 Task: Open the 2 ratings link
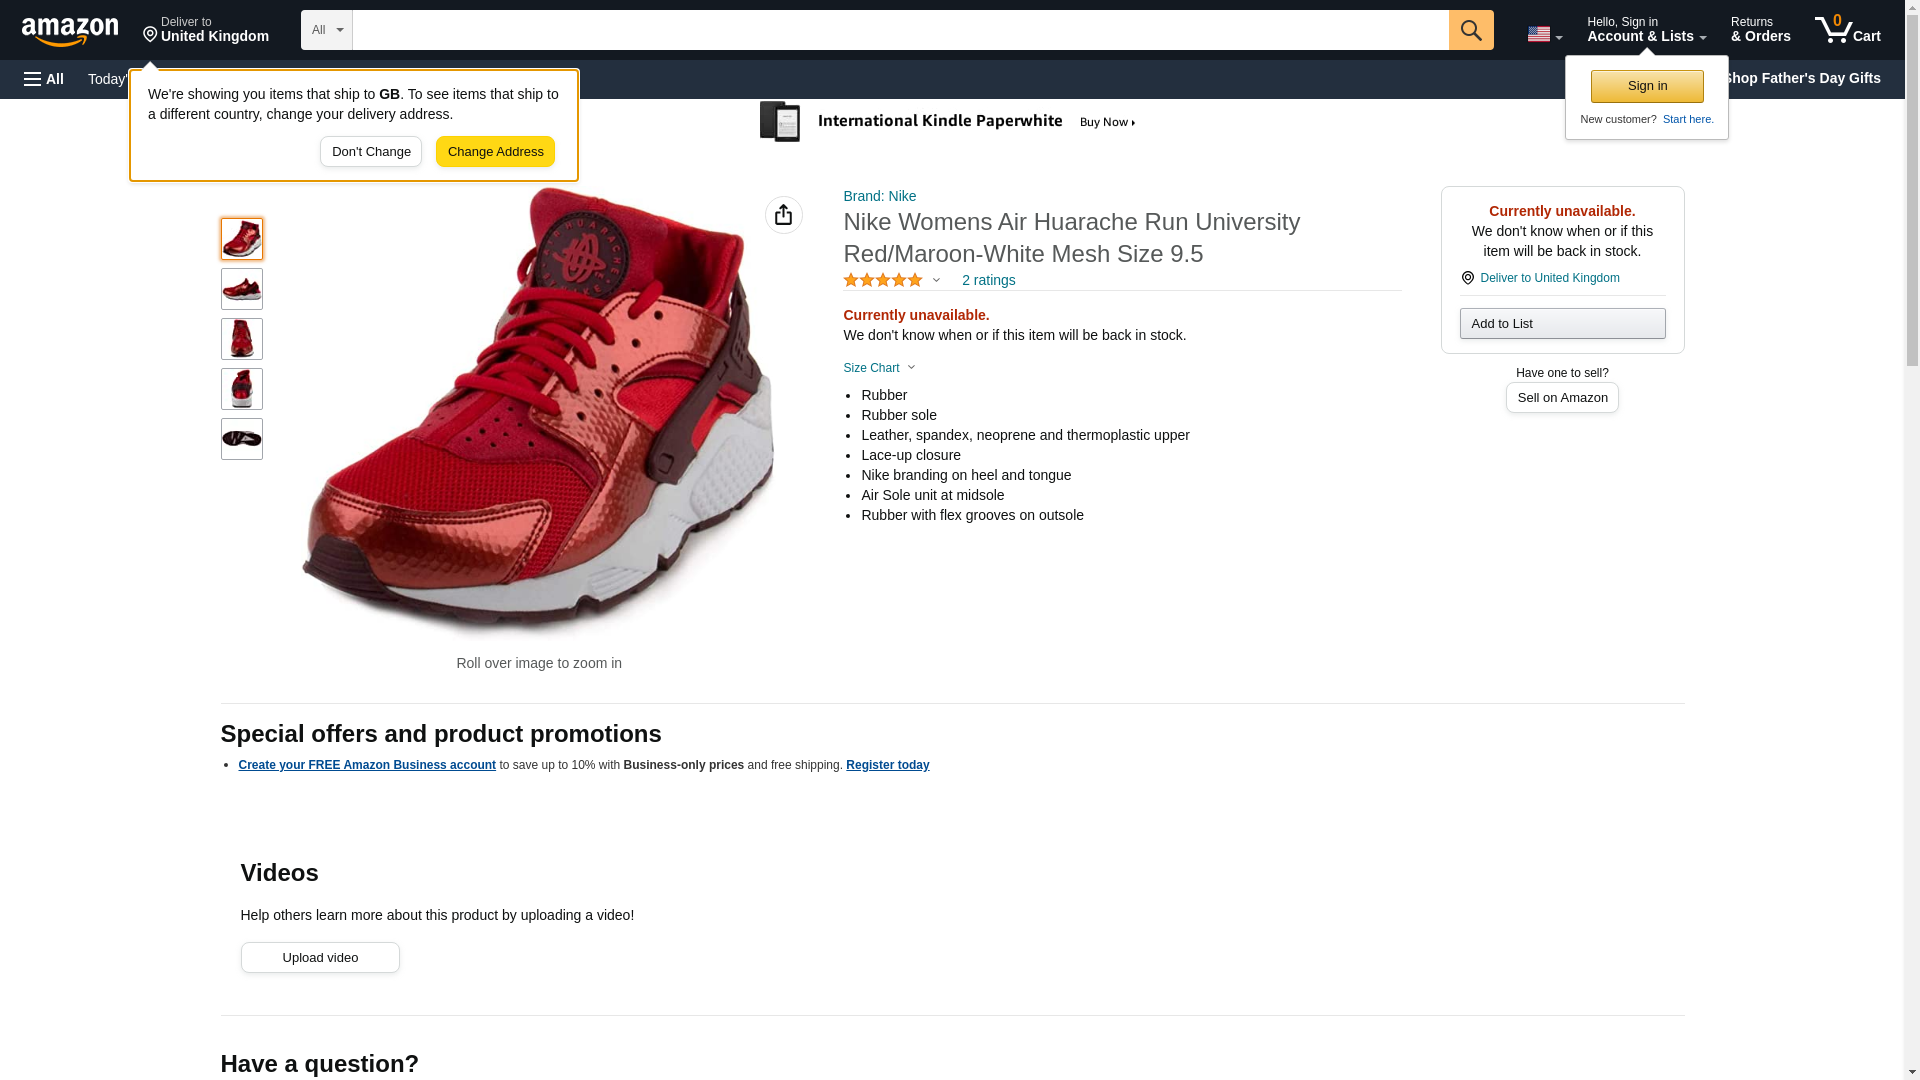point(988,281)
